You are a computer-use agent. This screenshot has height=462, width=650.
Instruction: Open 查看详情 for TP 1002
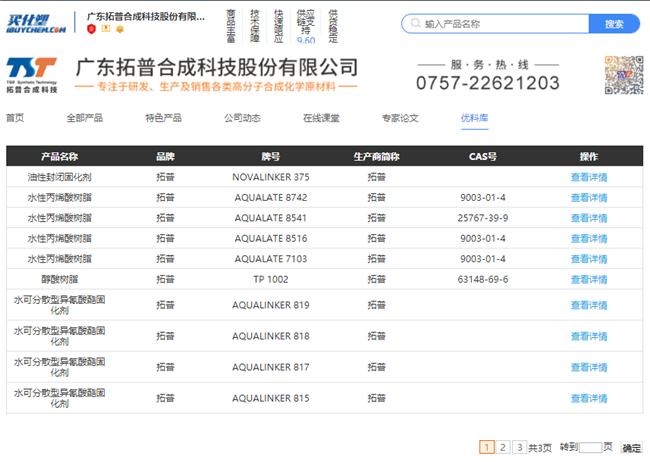point(588,279)
